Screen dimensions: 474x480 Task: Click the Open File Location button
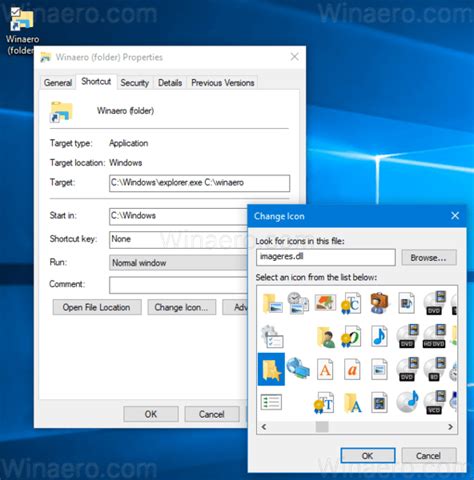point(97,307)
